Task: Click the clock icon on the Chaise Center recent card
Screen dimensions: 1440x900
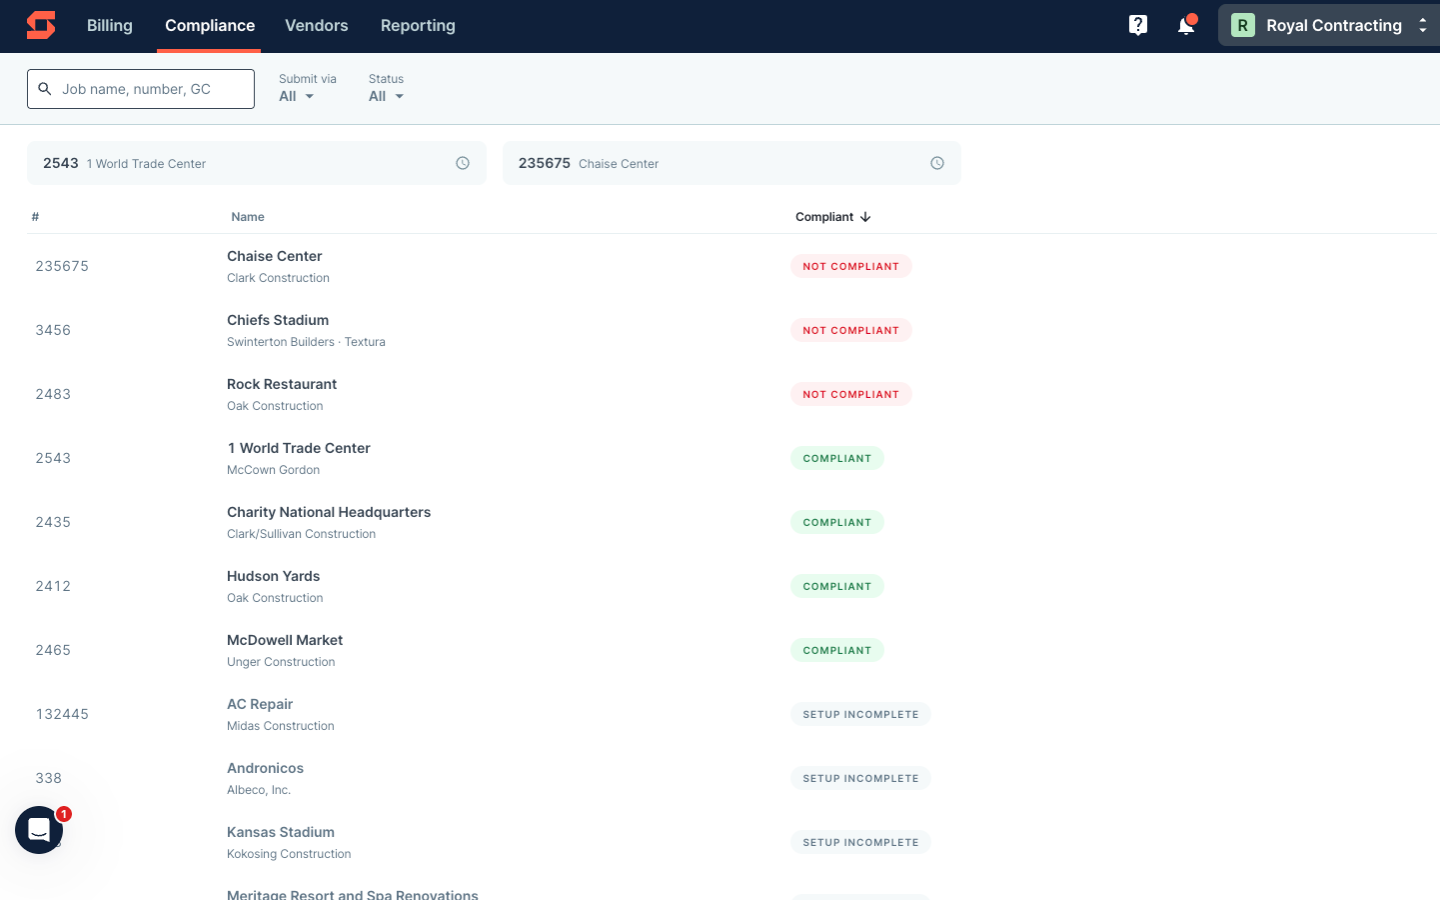Action: 937,162
